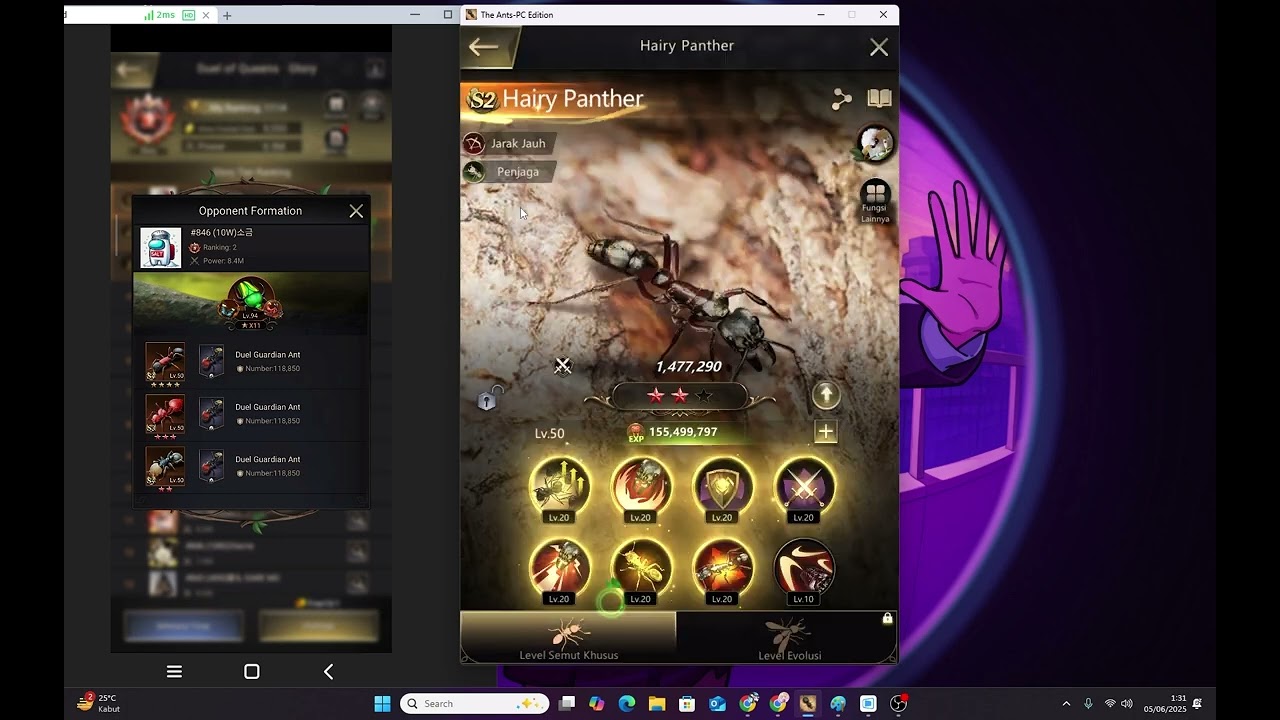This screenshot has height=720, width=1280.
Task: Click the two-star rating bar under 1,477,290
Action: point(680,396)
